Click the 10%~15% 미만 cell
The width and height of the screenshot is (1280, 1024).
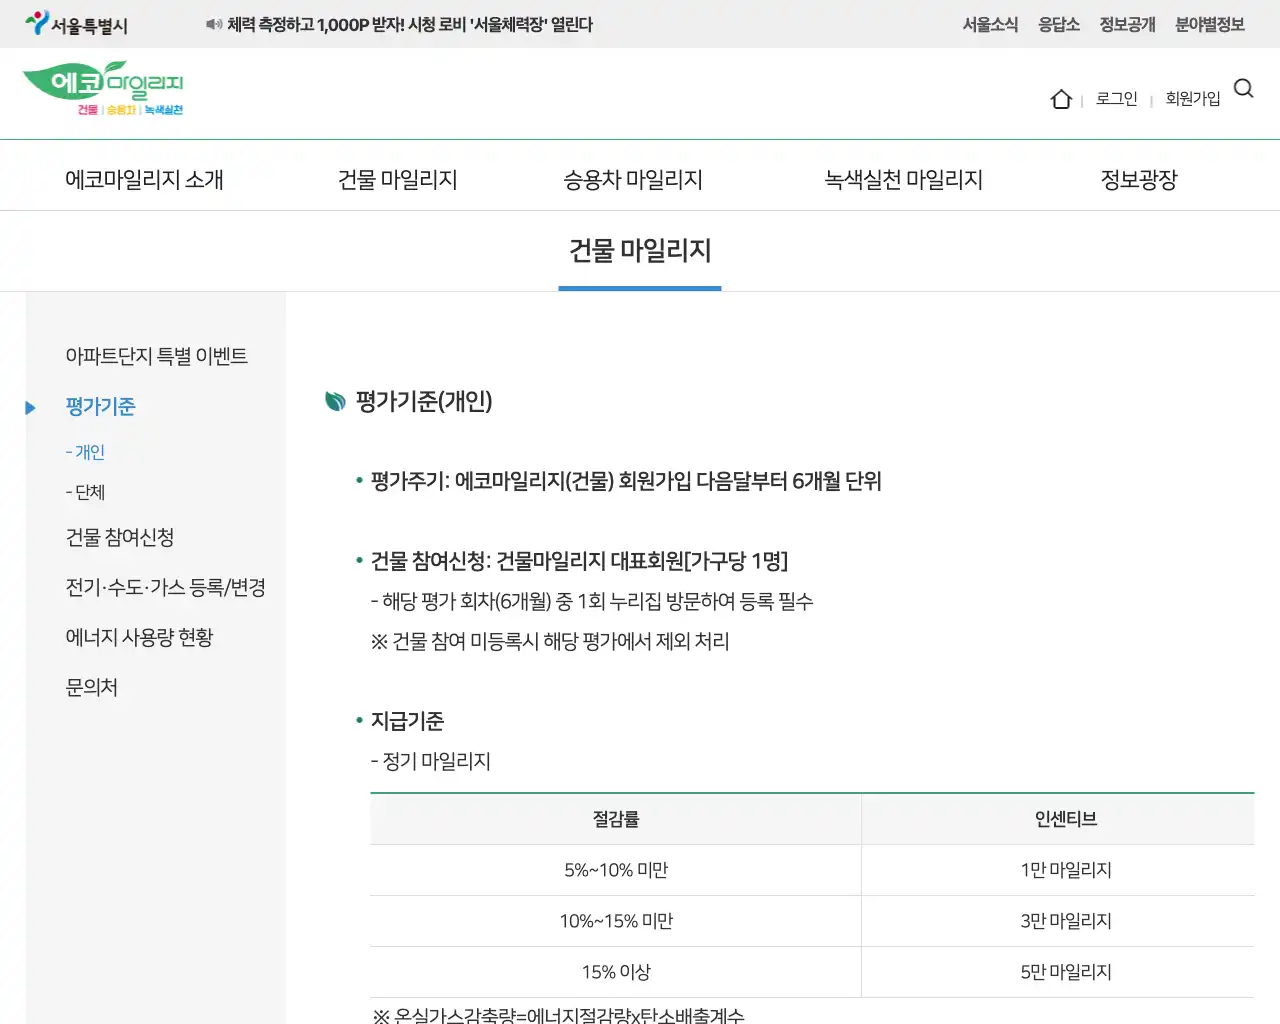click(616, 921)
